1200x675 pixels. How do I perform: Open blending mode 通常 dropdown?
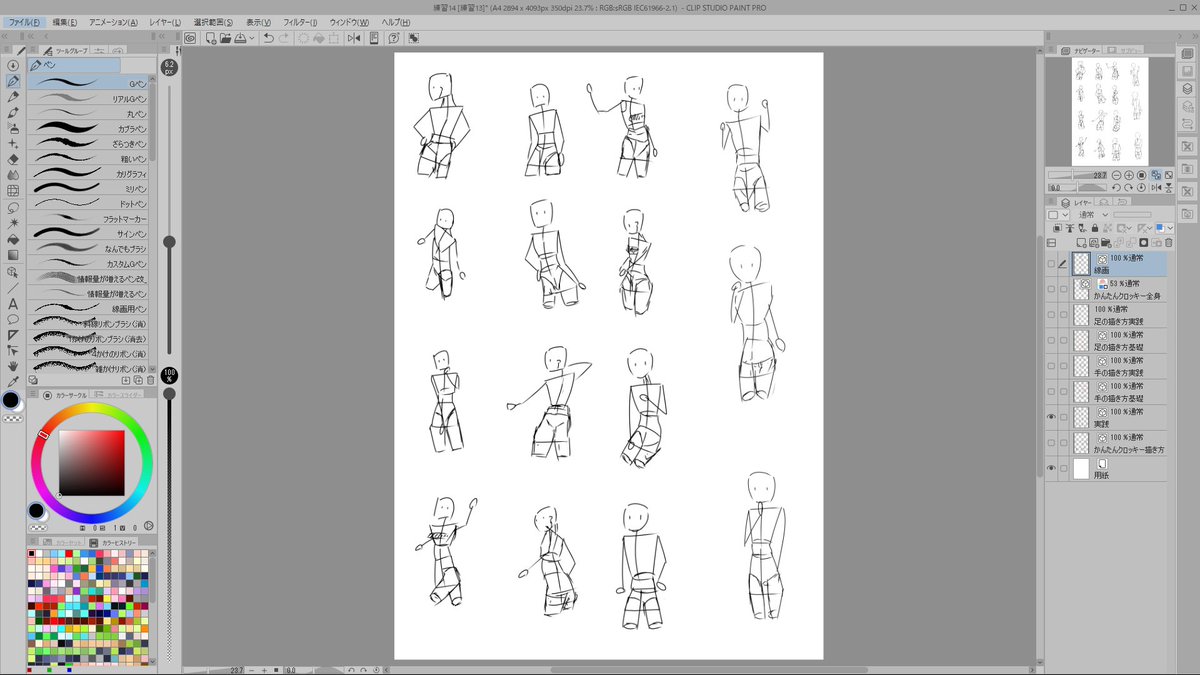tap(1092, 215)
